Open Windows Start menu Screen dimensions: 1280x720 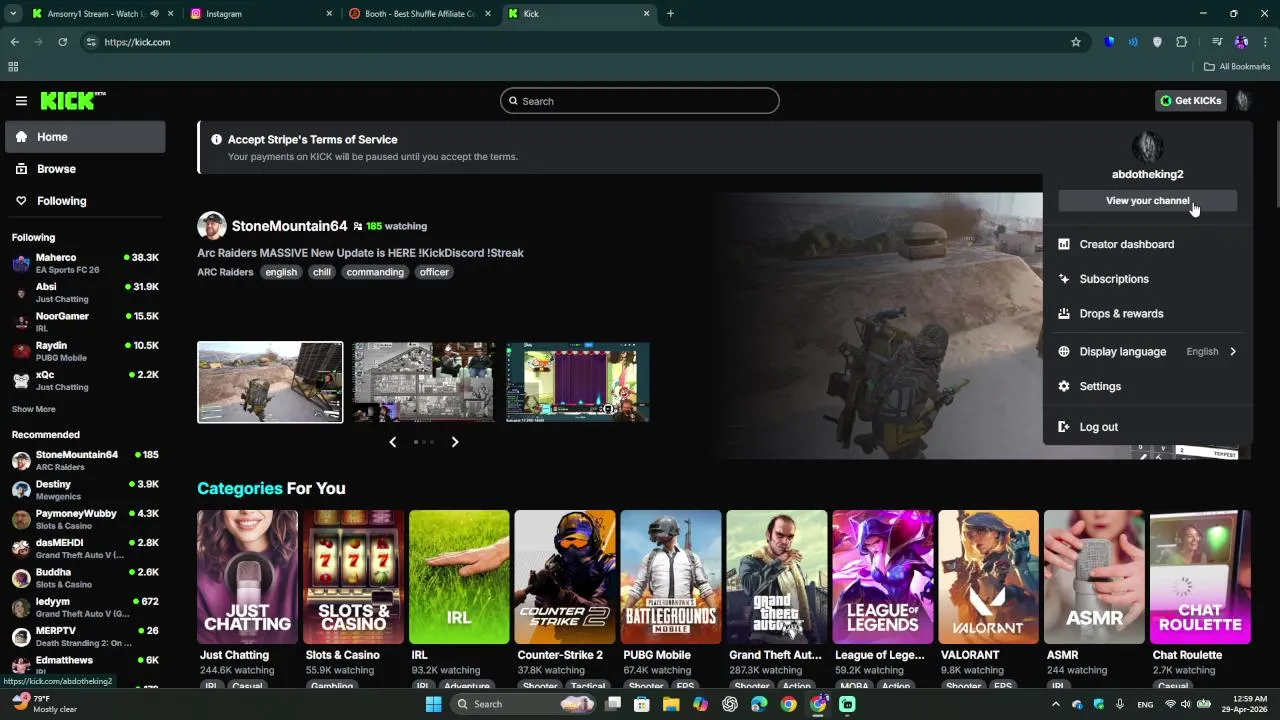coord(433,704)
